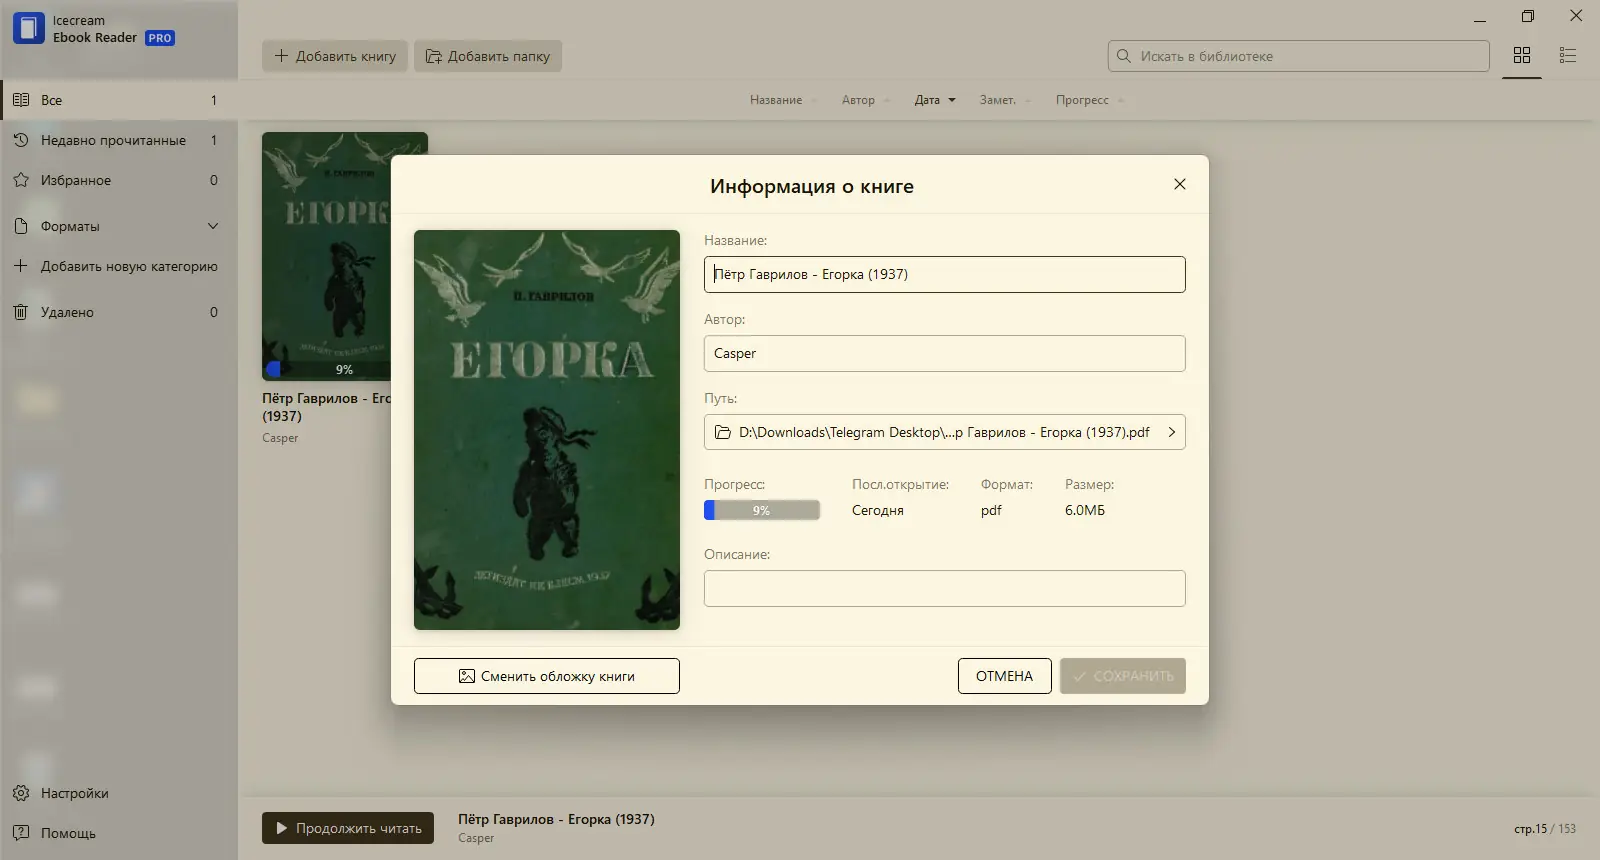
Task: Click the 9% progress bar in dialog
Action: coord(762,510)
